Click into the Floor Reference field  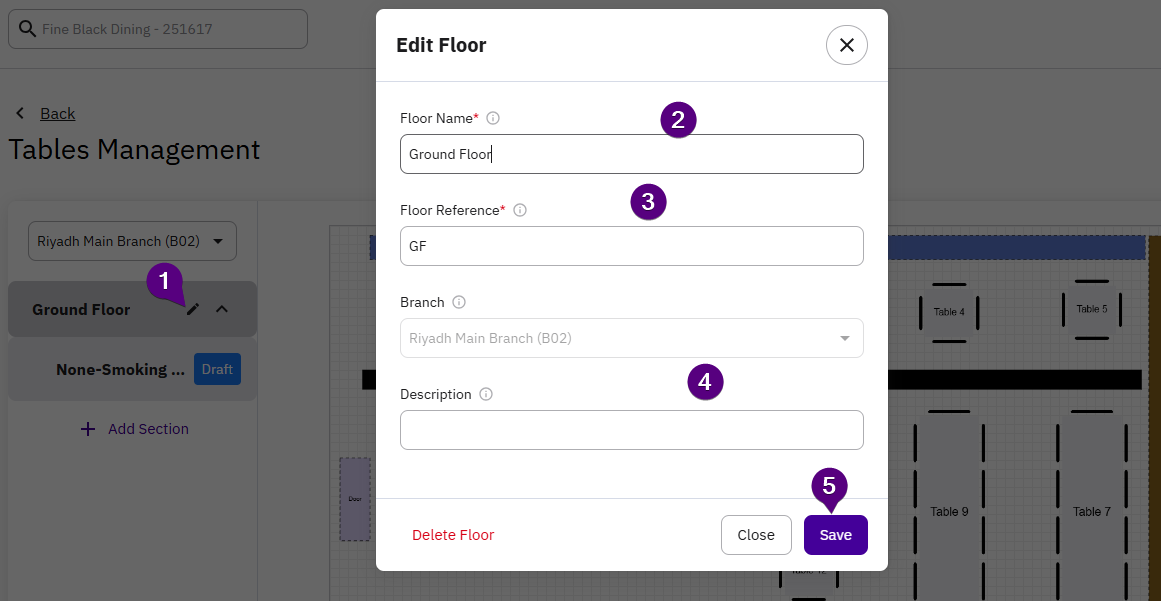(x=631, y=246)
